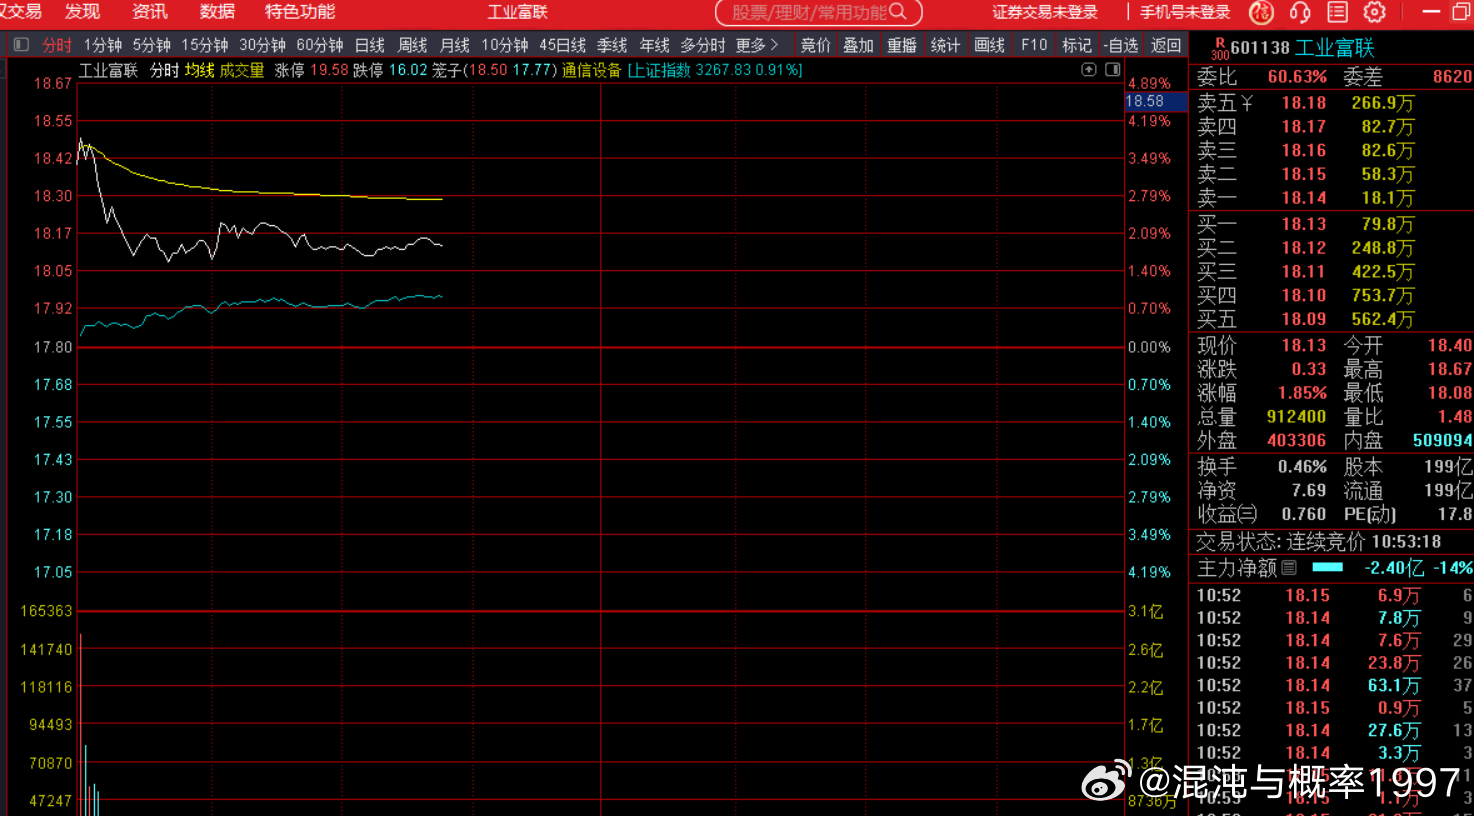This screenshot has width=1474, height=816.
Task: Expand the 更多 periods dropdown
Action: click(x=757, y=45)
